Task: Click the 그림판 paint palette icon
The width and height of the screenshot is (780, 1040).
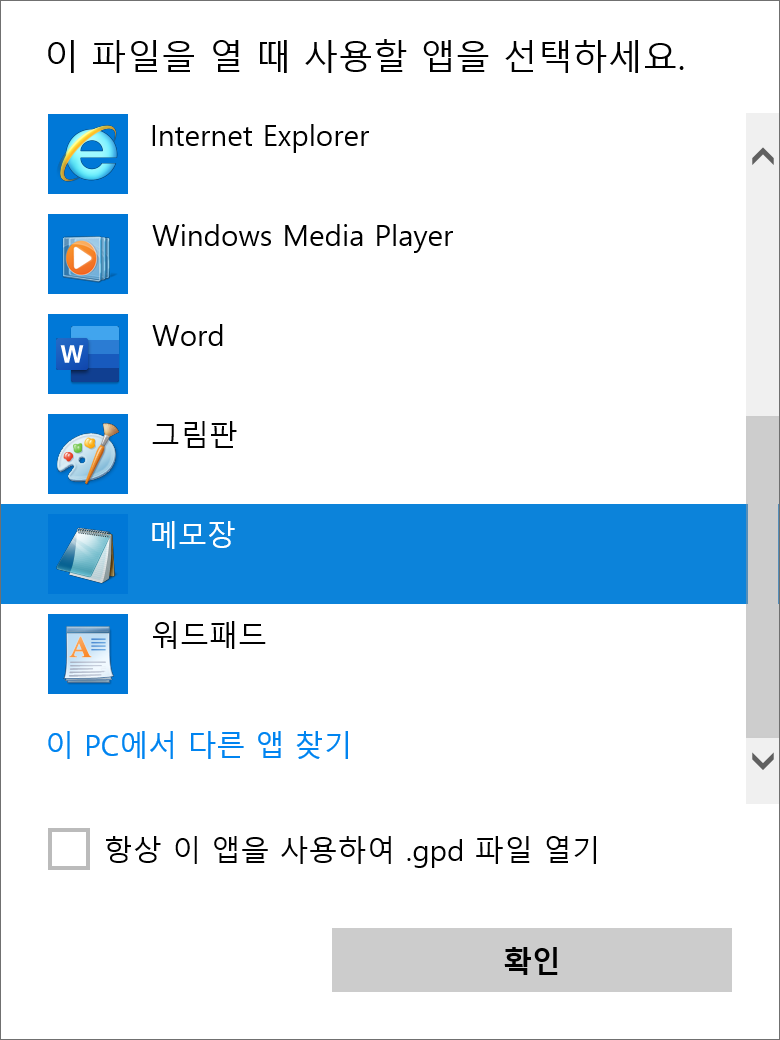Action: click(88, 454)
